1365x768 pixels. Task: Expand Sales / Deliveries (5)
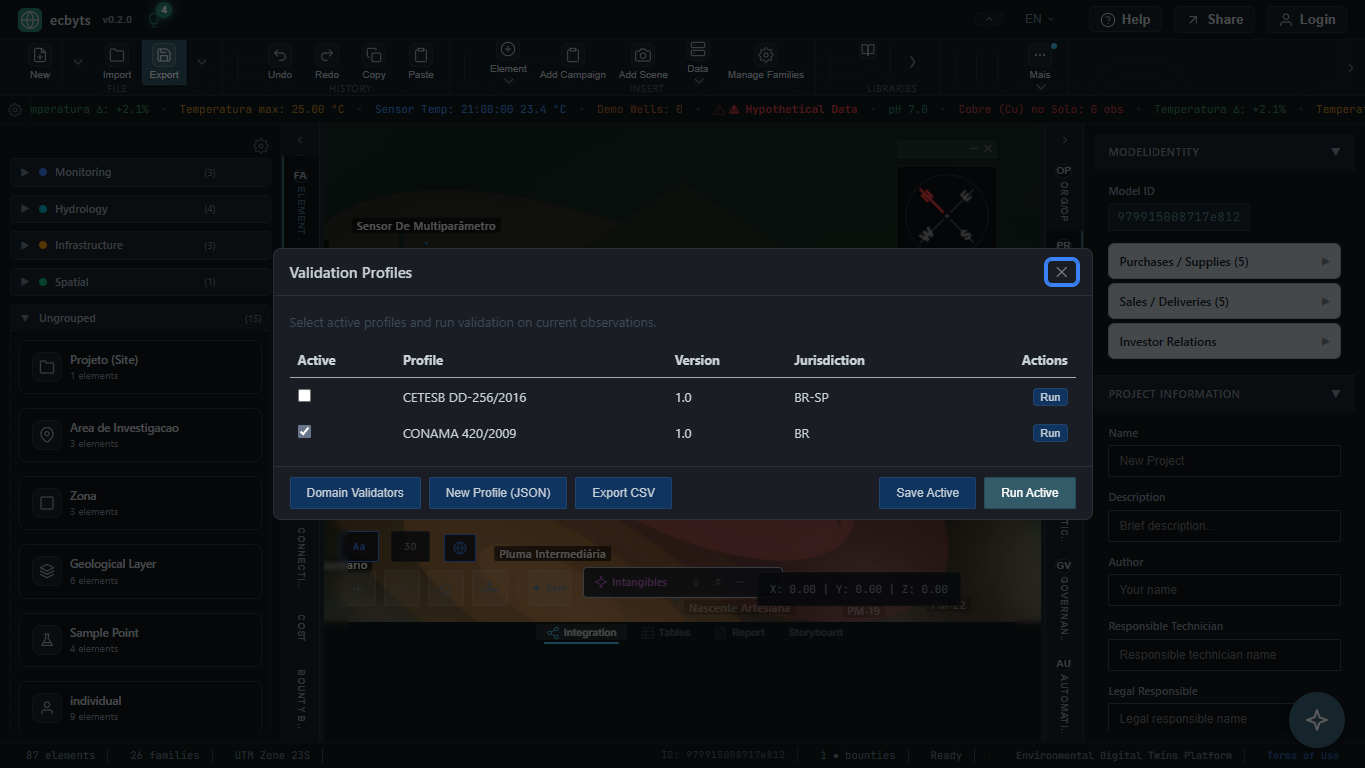1224,301
